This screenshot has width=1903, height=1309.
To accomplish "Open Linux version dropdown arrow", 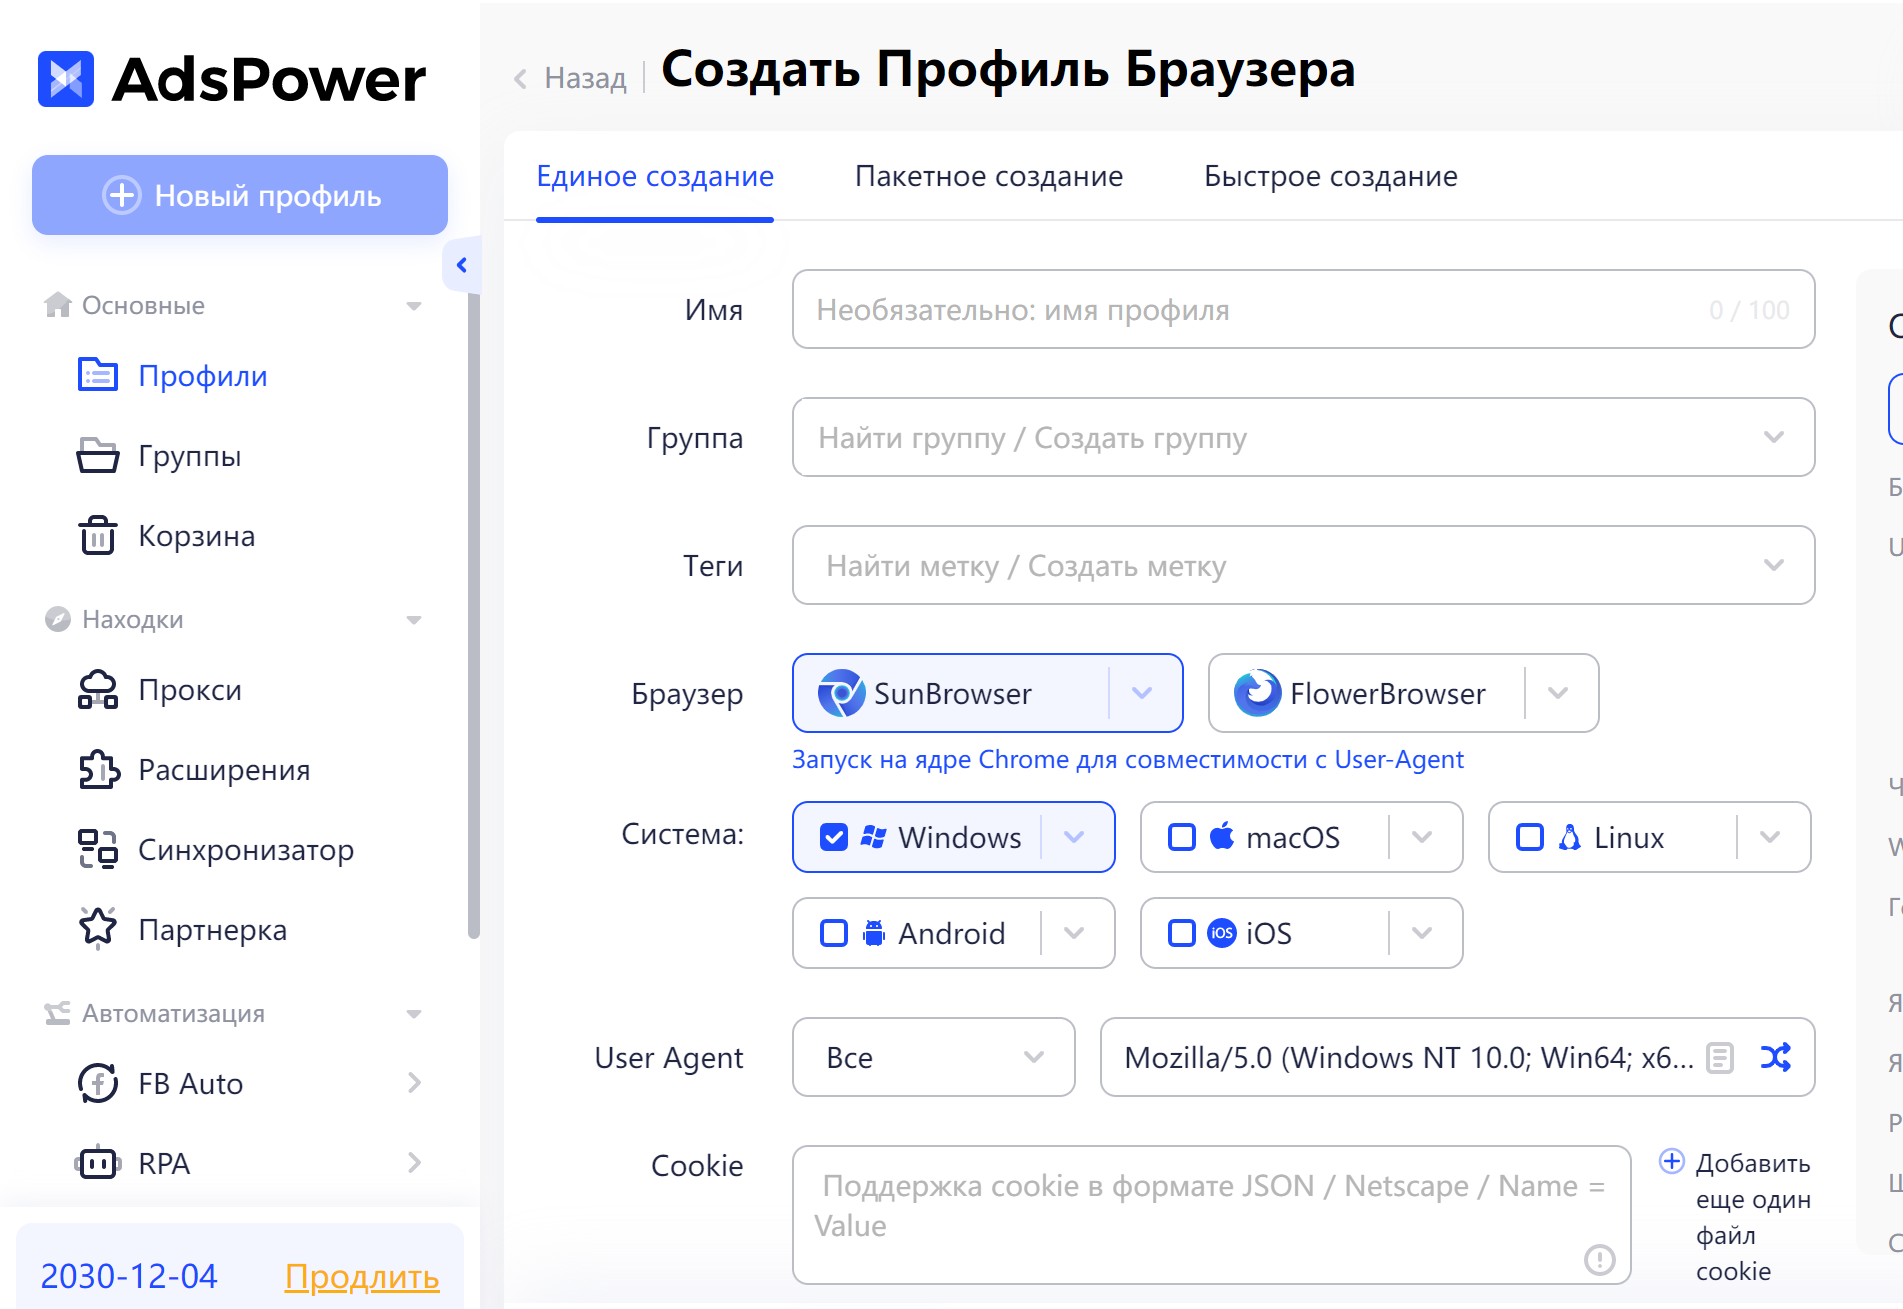I will [x=1770, y=837].
